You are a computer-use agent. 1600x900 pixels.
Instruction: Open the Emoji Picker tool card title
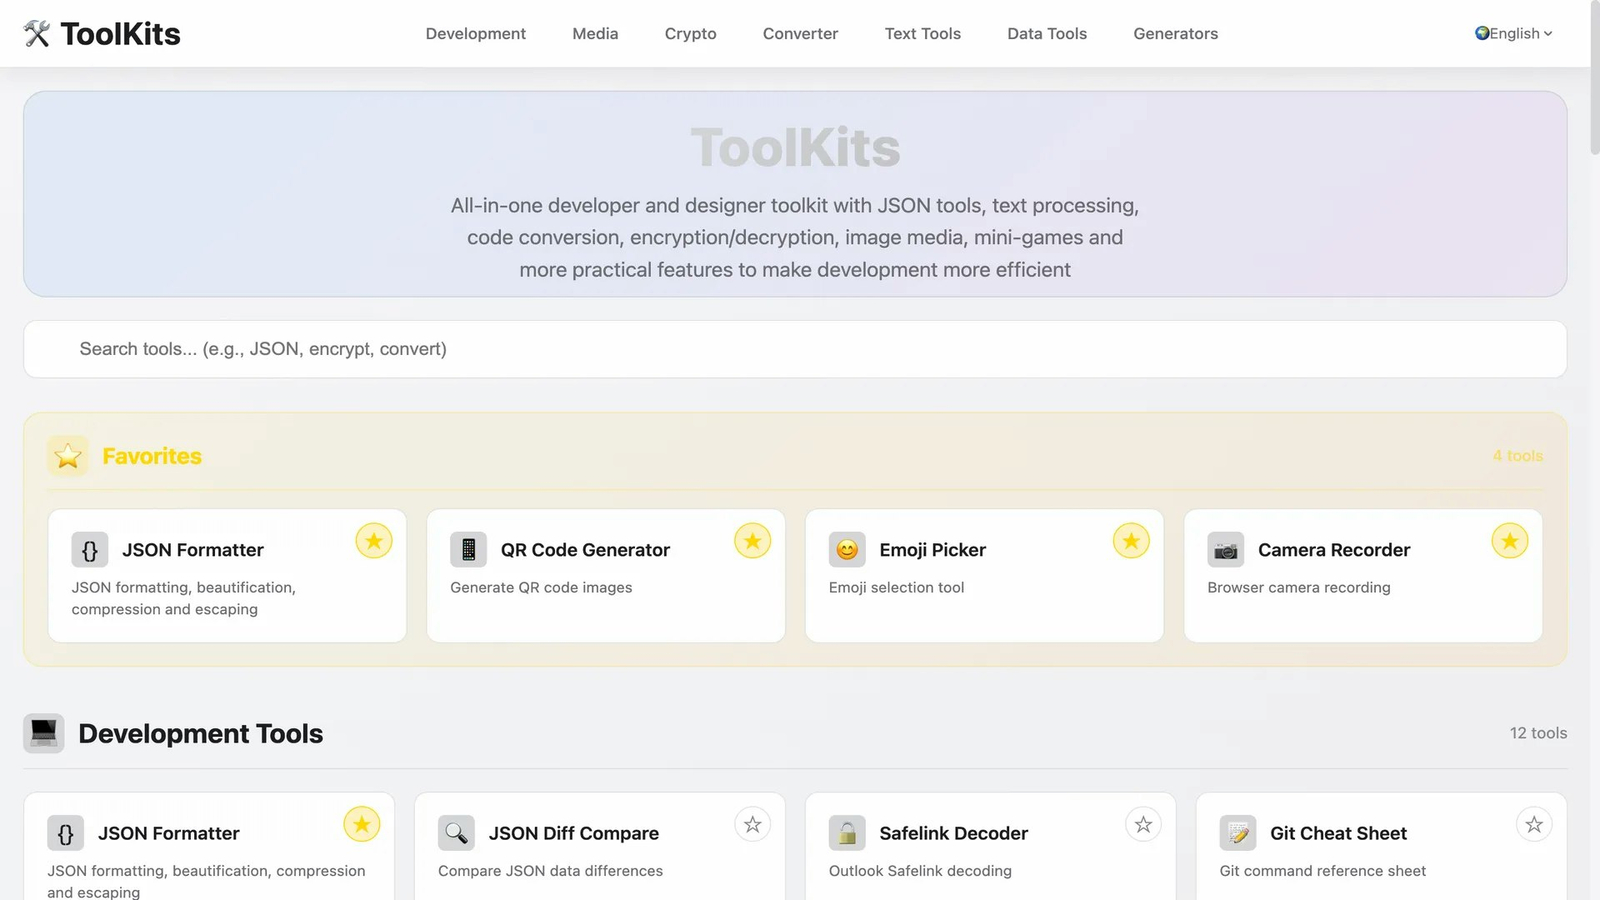(932, 550)
